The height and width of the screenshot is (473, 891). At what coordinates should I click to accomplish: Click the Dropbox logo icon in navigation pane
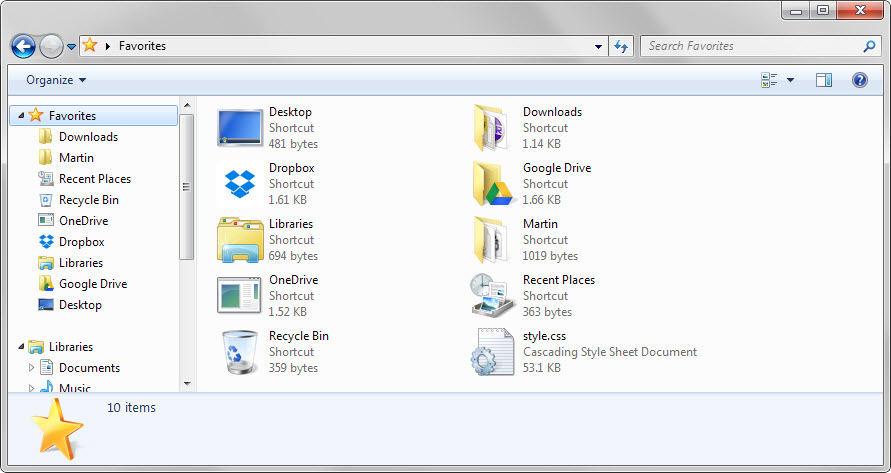(x=46, y=242)
